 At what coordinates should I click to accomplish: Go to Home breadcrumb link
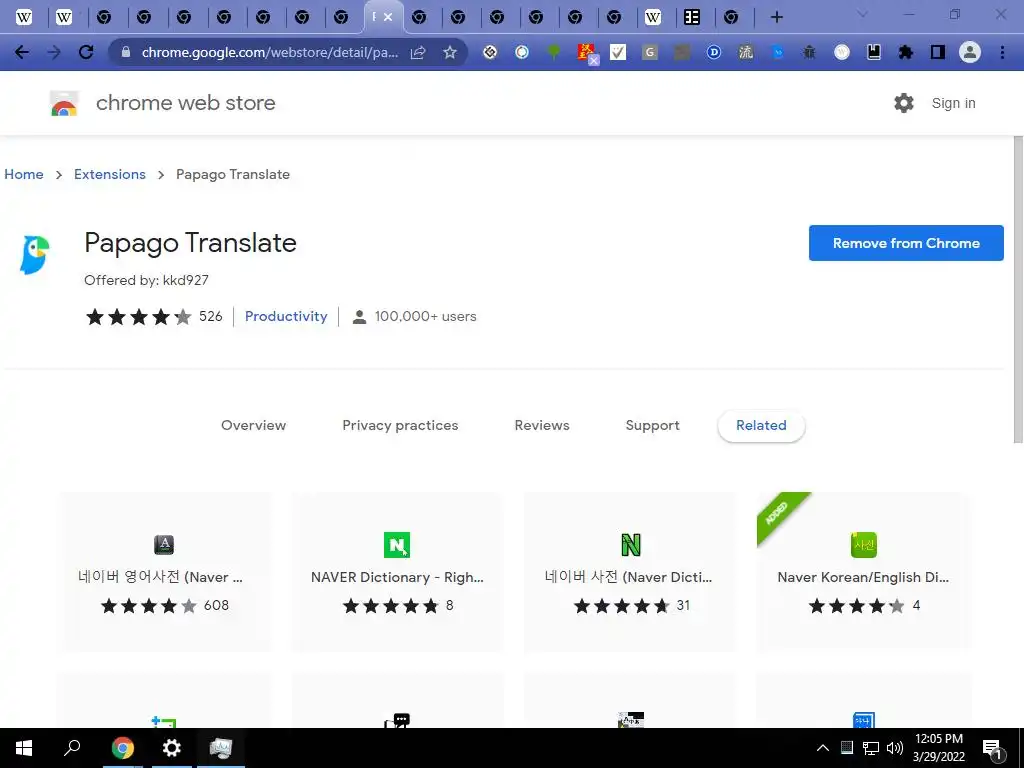pyautogui.click(x=24, y=174)
